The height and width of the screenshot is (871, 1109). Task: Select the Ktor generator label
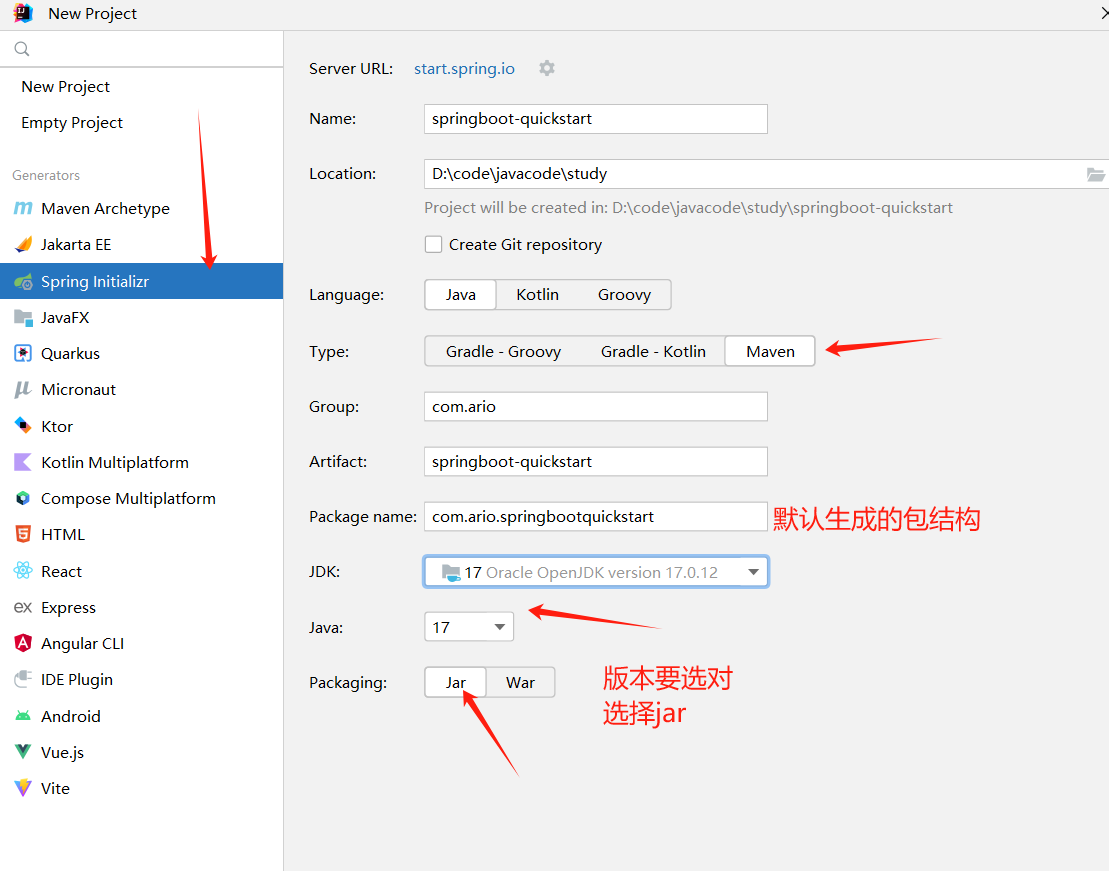57,426
